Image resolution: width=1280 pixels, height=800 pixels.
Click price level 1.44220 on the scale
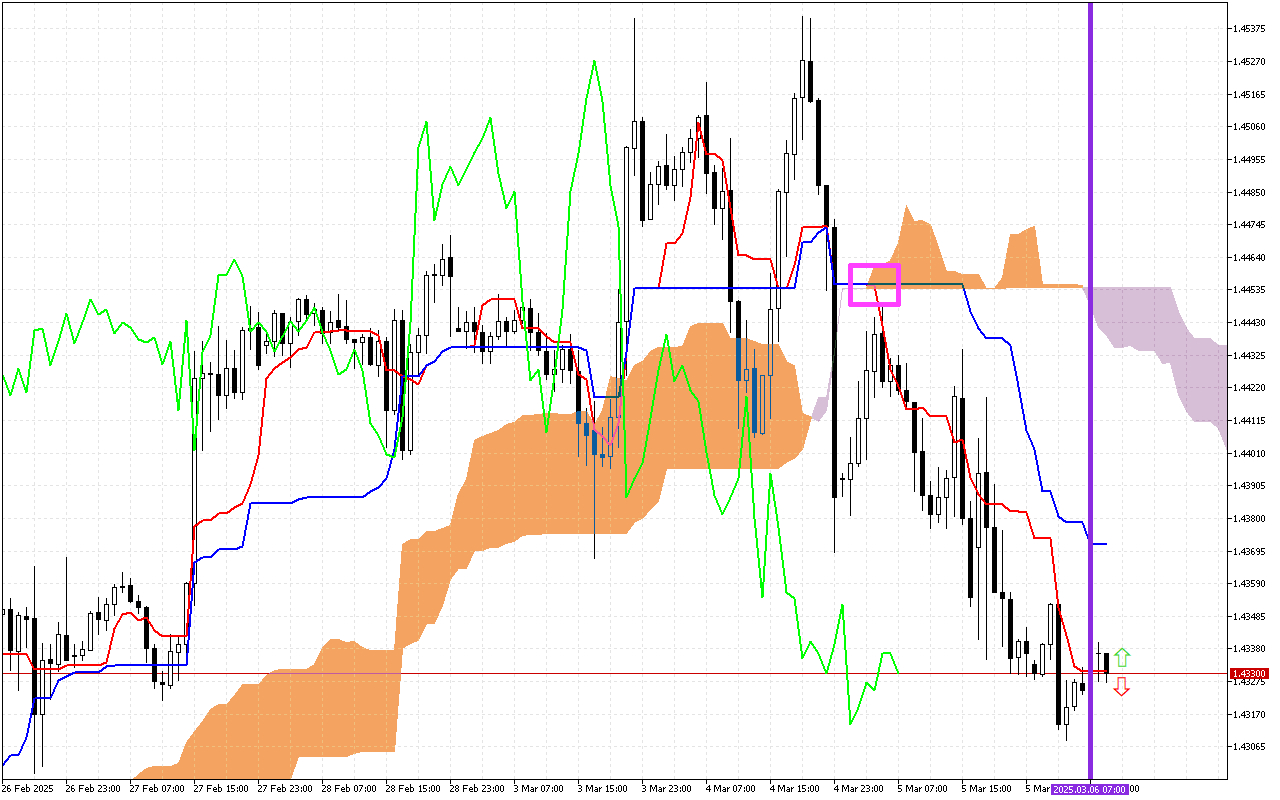point(1249,388)
